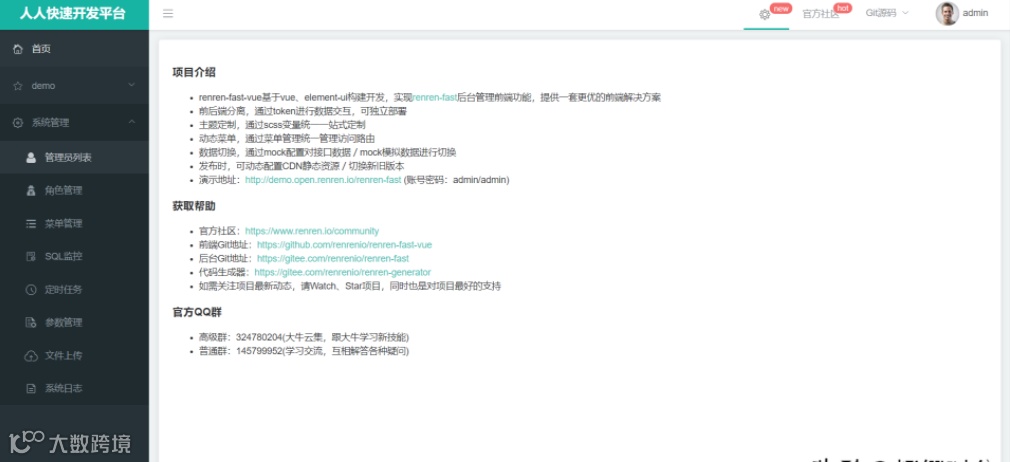Viewport: 1010px width, 462px height.
Task: Open 角色管理 menu item
Action: pyautogui.click(x=74, y=191)
